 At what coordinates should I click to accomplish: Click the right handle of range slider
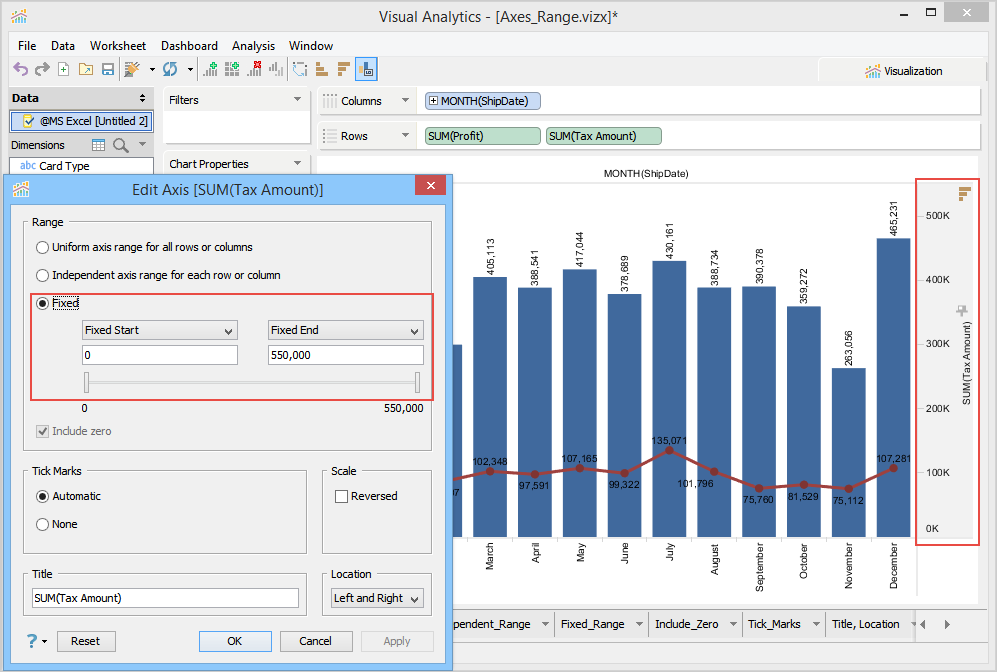coord(417,382)
